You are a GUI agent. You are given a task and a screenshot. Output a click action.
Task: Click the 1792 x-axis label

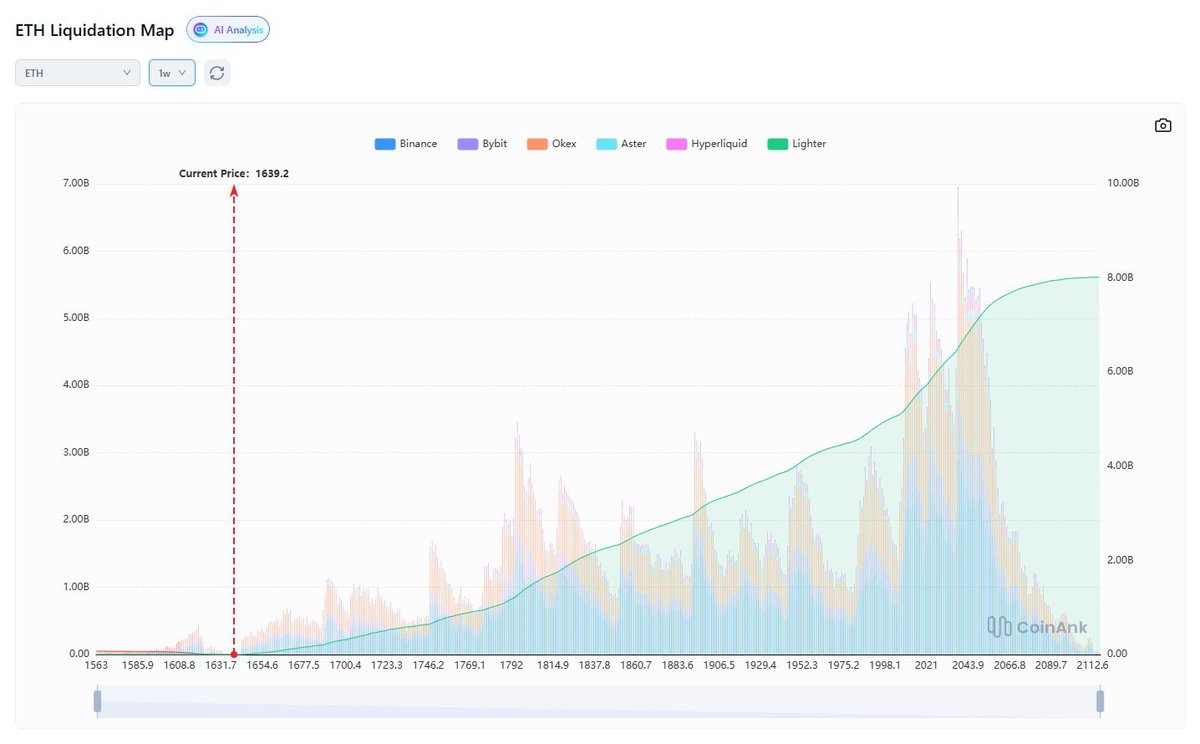click(x=512, y=665)
